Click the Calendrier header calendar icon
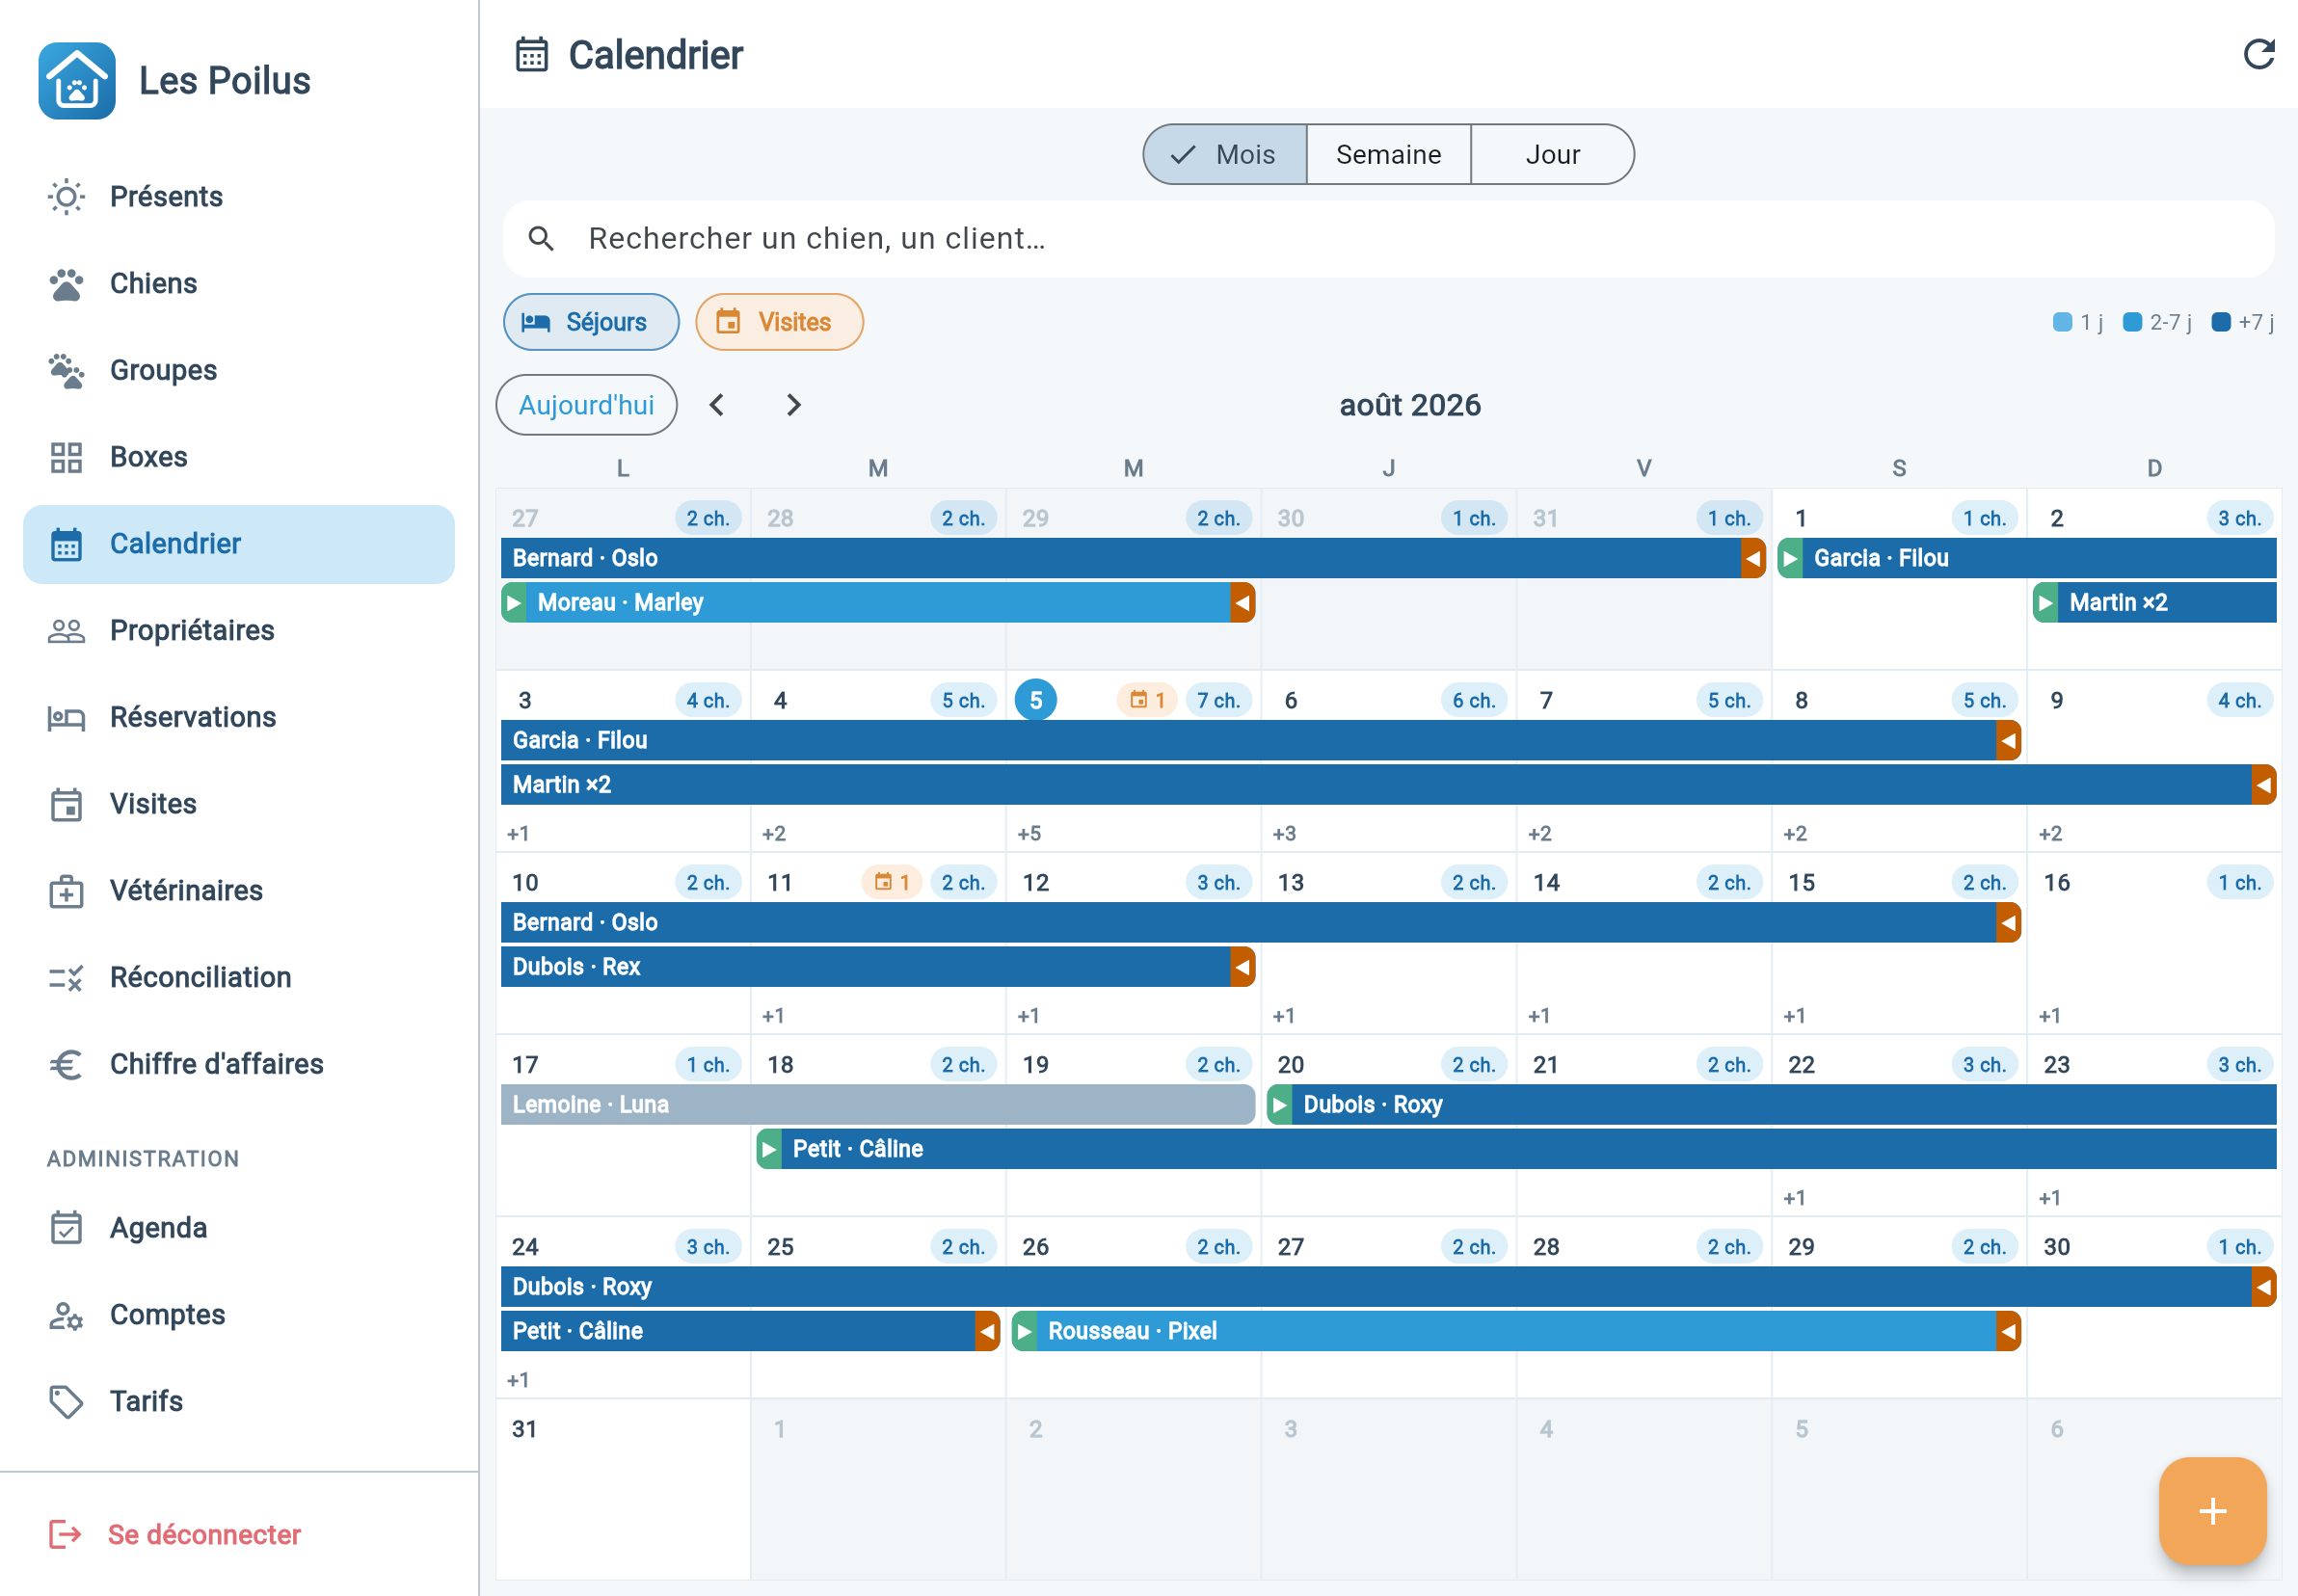This screenshot has height=1596, width=2298. (x=532, y=55)
